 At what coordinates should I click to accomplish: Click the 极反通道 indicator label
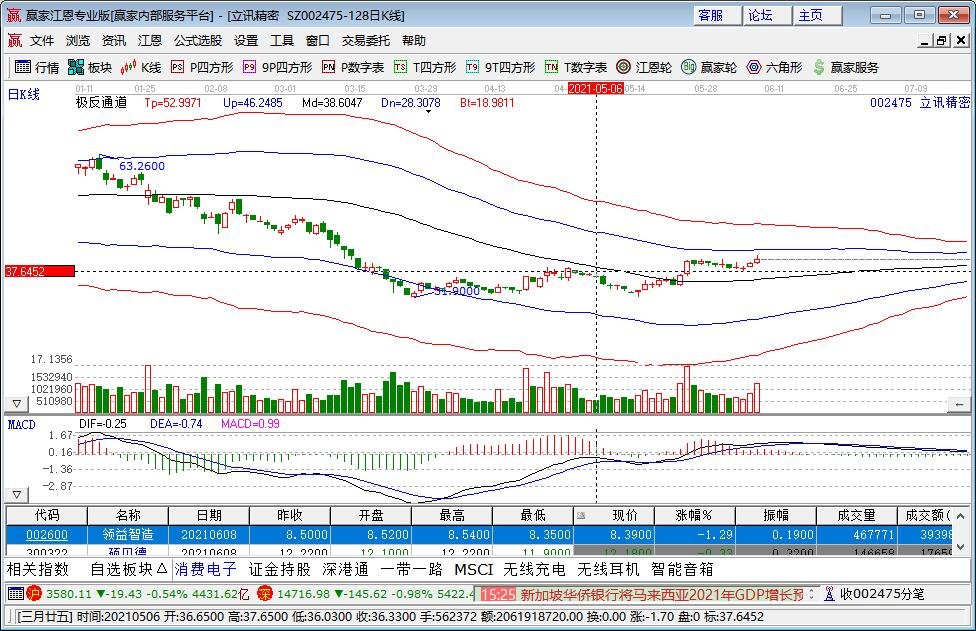(x=101, y=103)
